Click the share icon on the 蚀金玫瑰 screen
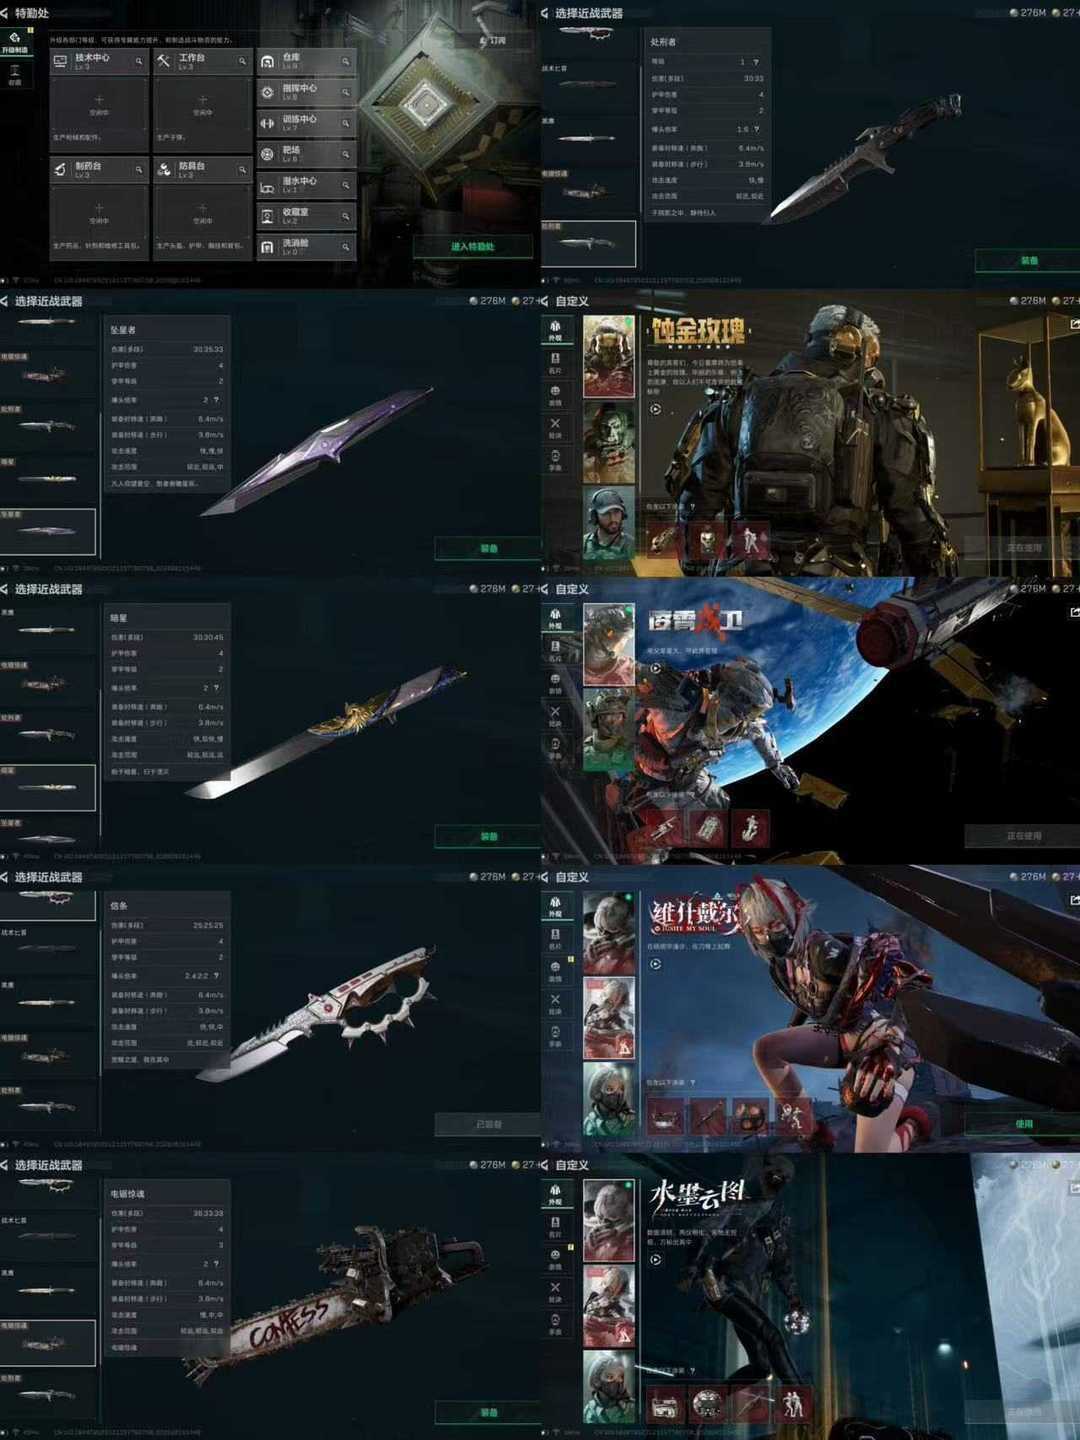The image size is (1080, 1440). tap(1074, 324)
